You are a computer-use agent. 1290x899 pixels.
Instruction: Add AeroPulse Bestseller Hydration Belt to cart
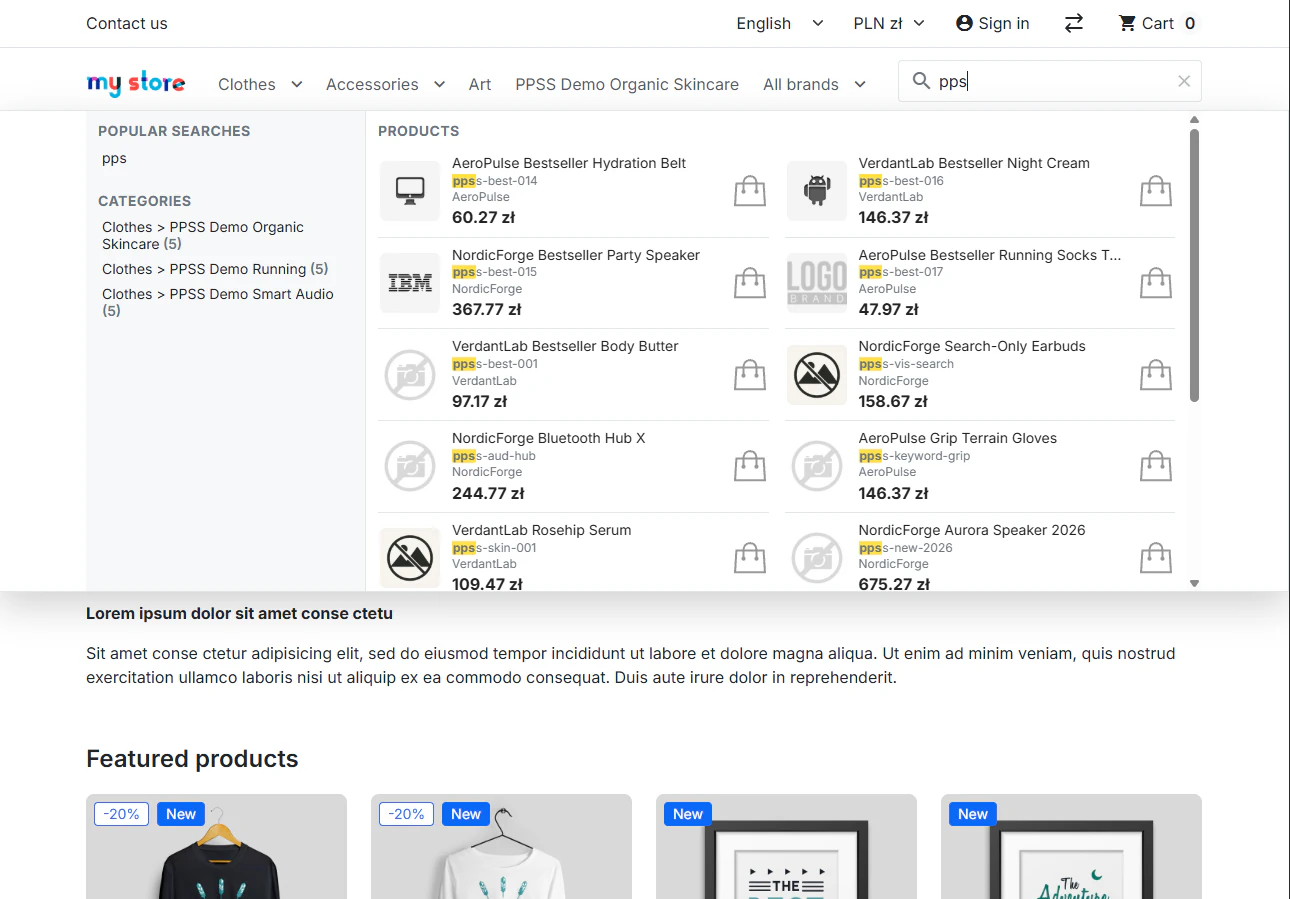point(749,191)
